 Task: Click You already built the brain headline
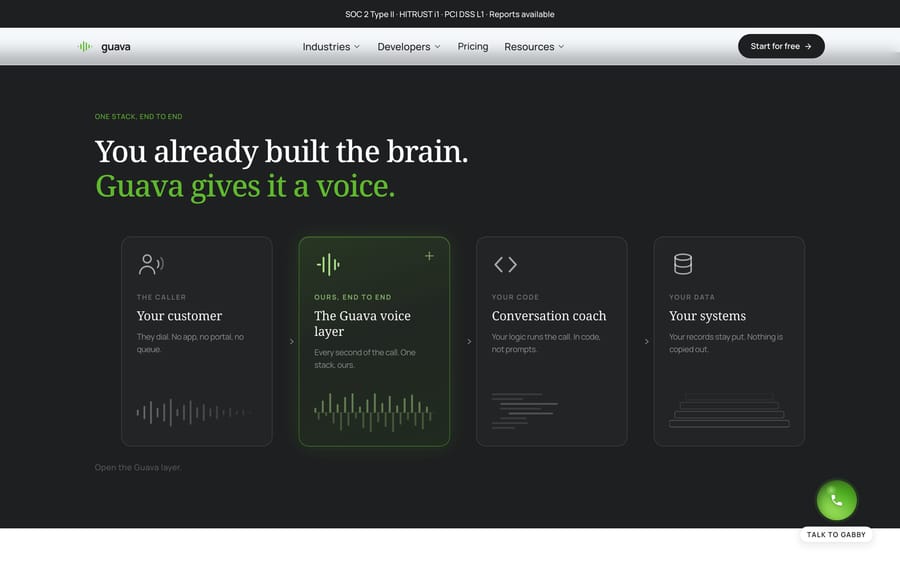[281, 152]
